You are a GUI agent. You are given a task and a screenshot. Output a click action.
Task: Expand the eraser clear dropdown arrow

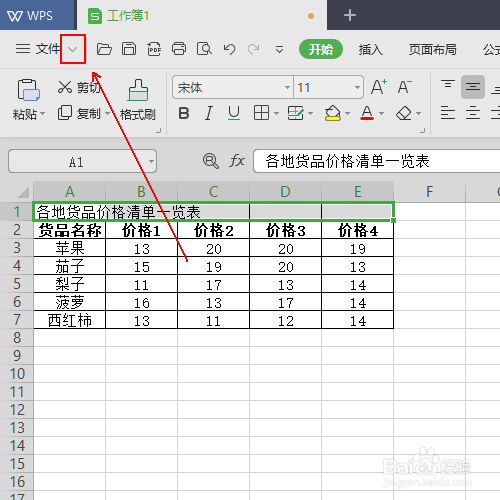(x=419, y=114)
